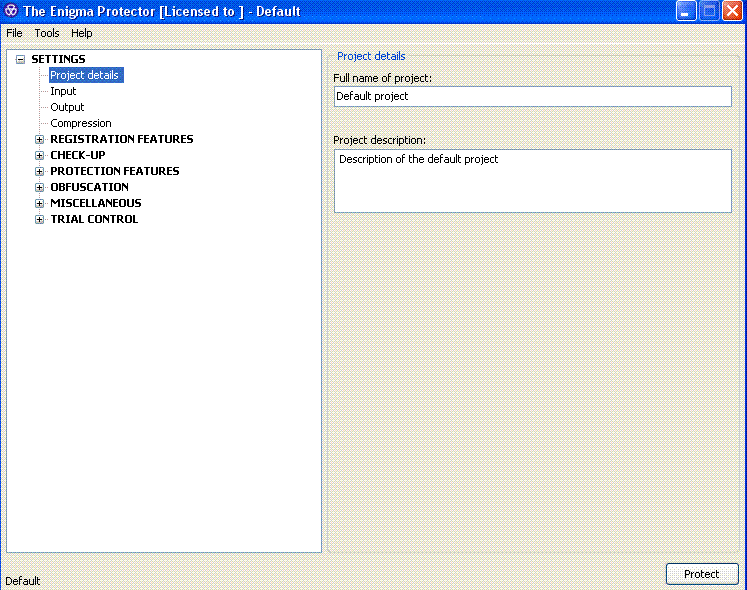Select REGISTRATION FEATURES label
Image resolution: width=747 pixels, height=590 pixels.
pos(121,139)
